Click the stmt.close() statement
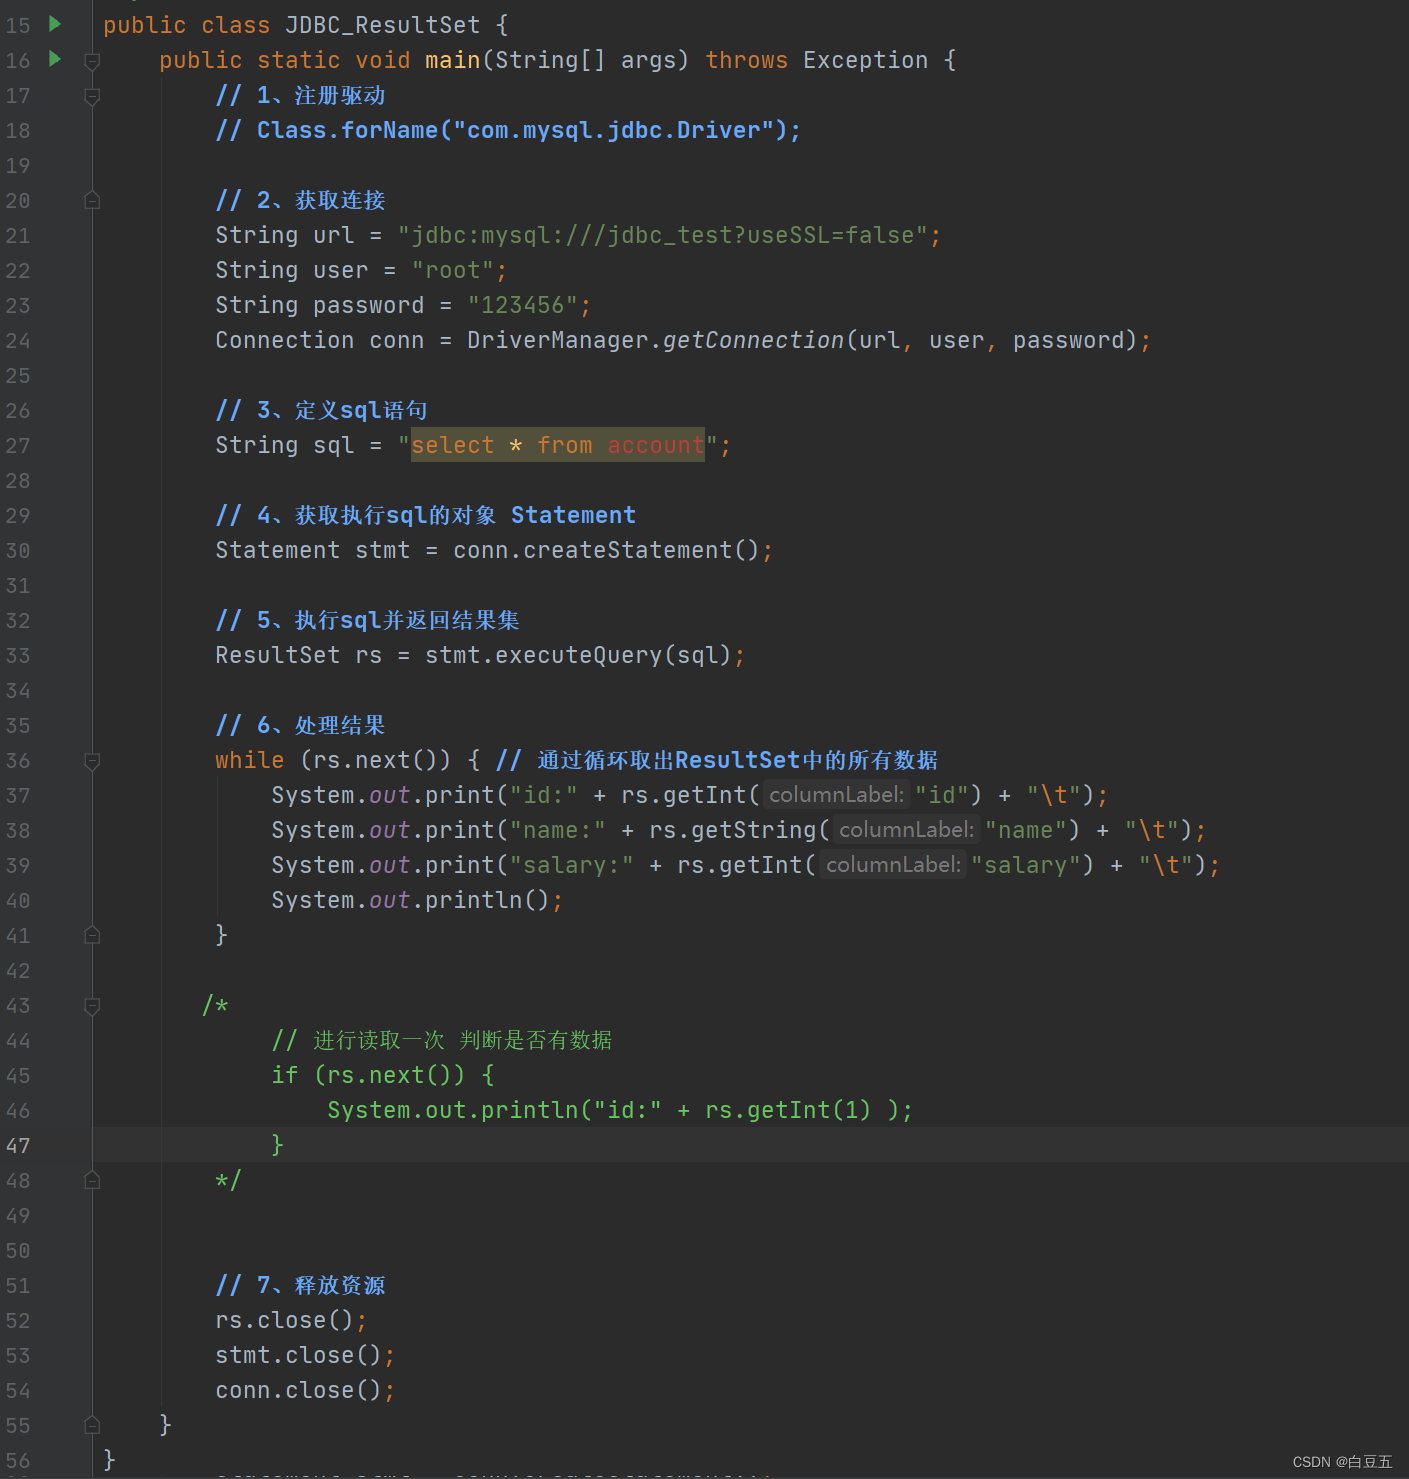 pyautogui.click(x=305, y=1355)
